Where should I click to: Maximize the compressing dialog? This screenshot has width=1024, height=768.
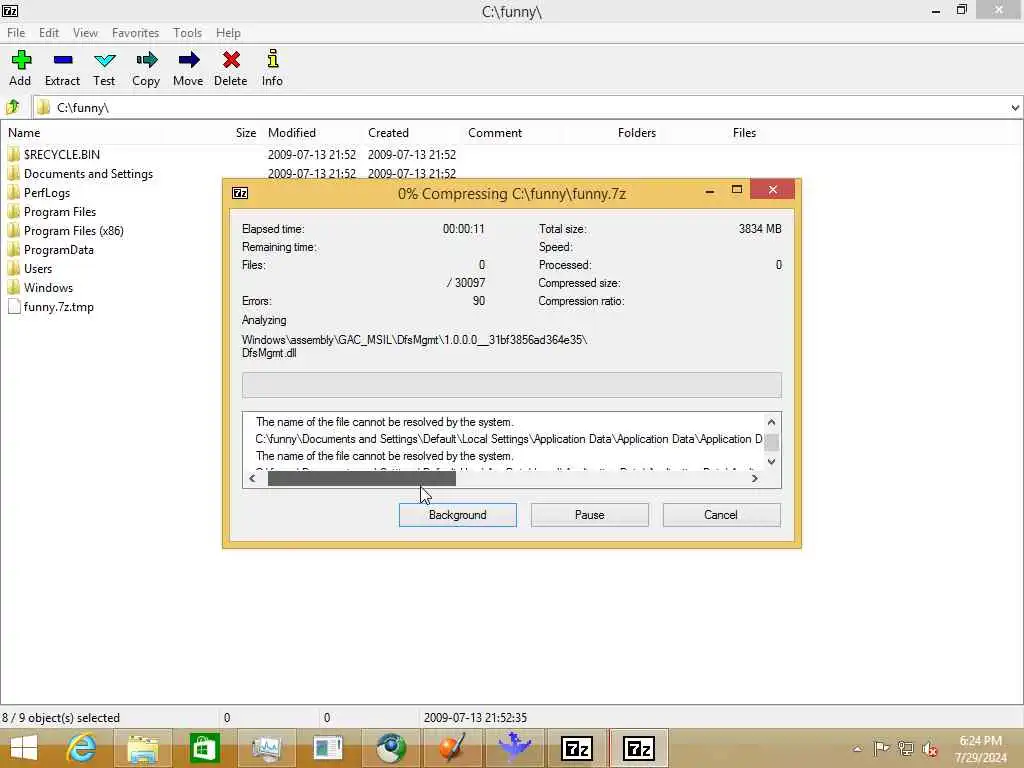[737, 190]
